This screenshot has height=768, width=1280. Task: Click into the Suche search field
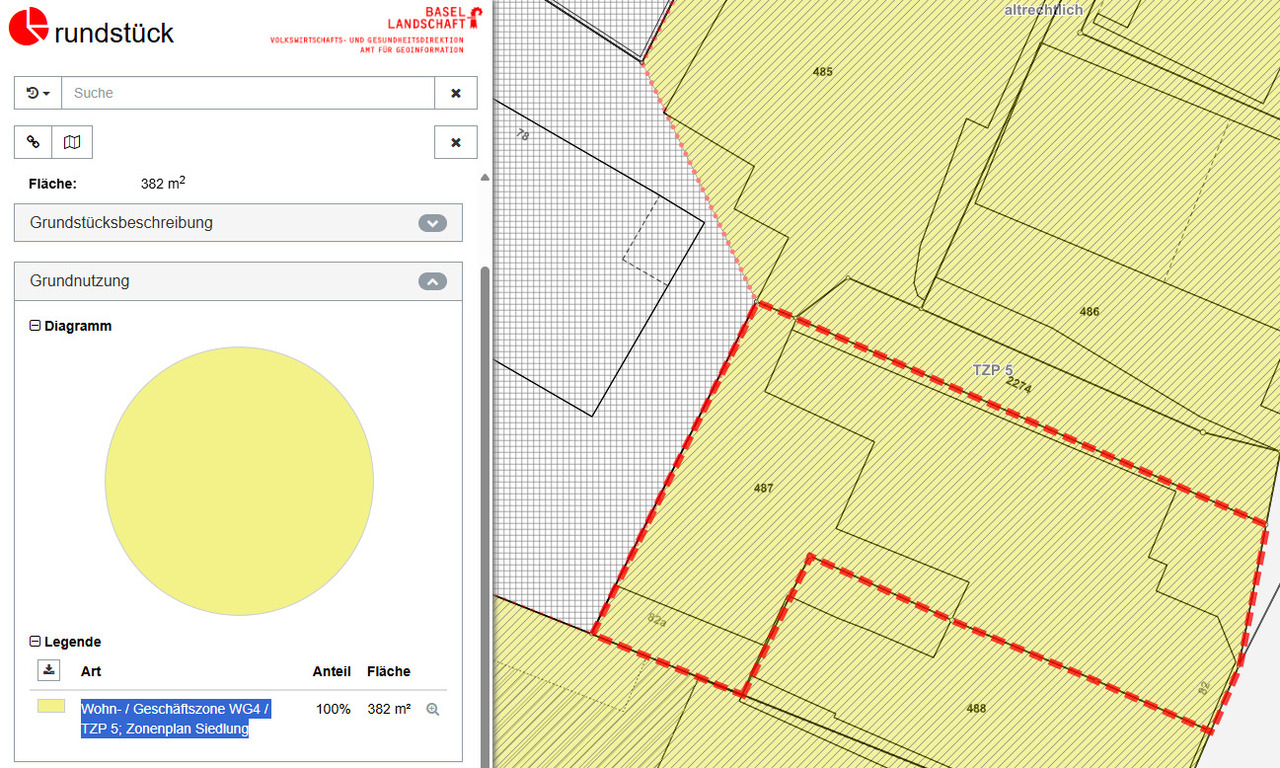pyautogui.click(x=247, y=93)
